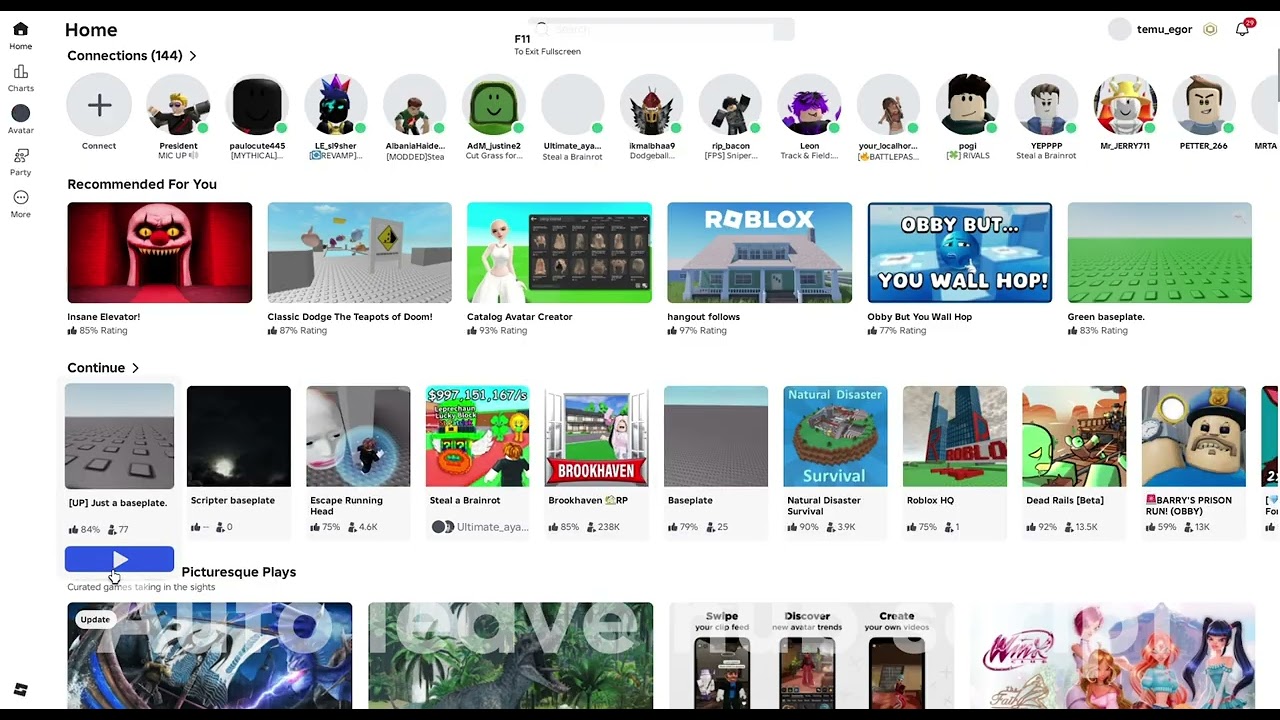The image size is (1280, 720).
Task: Open ikmalbhaa9's avatar
Action: click(652, 105)
